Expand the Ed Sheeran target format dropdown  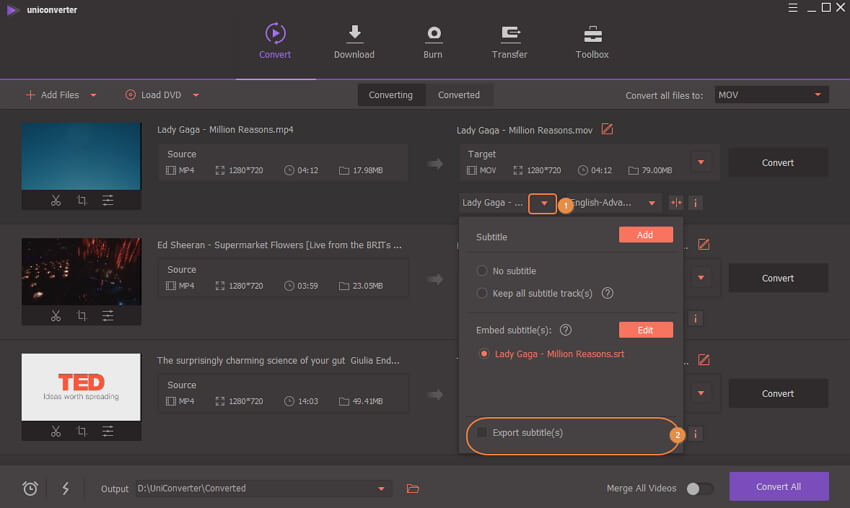(x=701, y=278)
